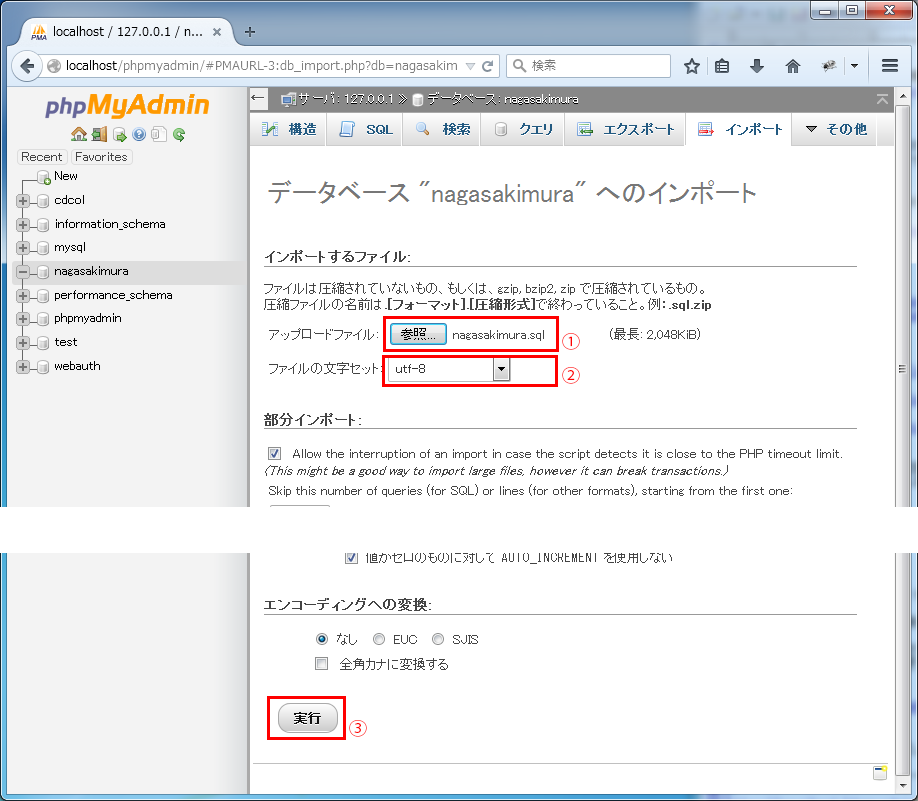Go to browser home page icon

point(793,66)
